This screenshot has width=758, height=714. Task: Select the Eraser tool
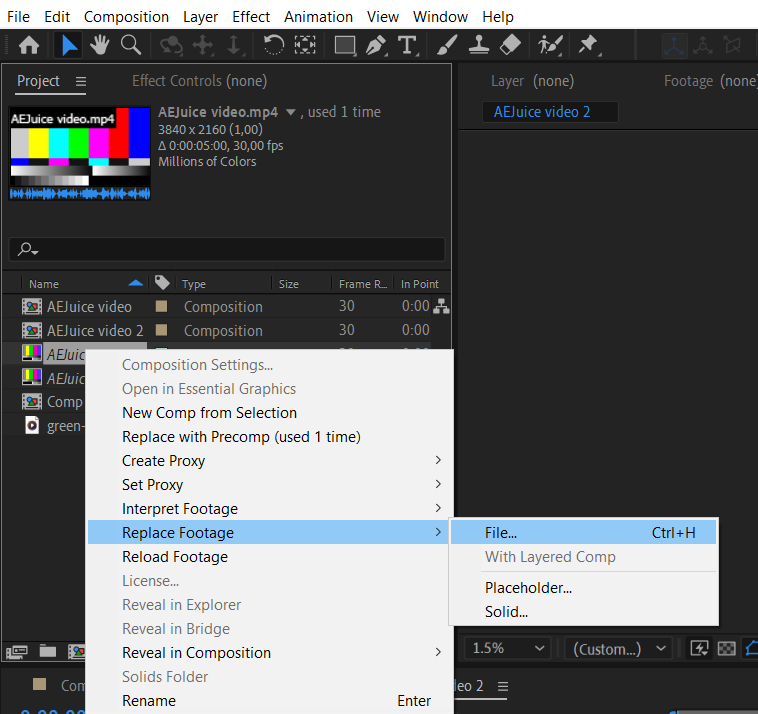(x=510, y=45)
